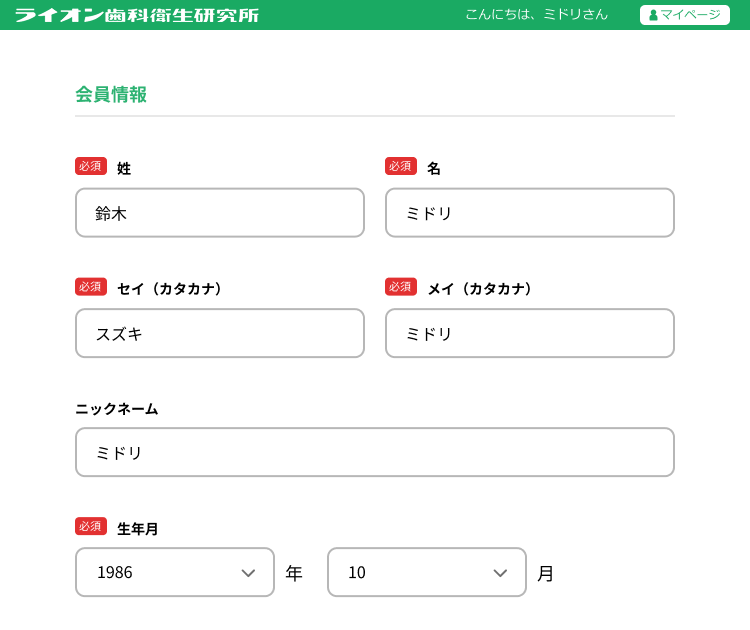Viewport: 750px width, 630px height.
Task: Click the こんにちは、ミドリさん greeting text
Action: tap(536, 15)
